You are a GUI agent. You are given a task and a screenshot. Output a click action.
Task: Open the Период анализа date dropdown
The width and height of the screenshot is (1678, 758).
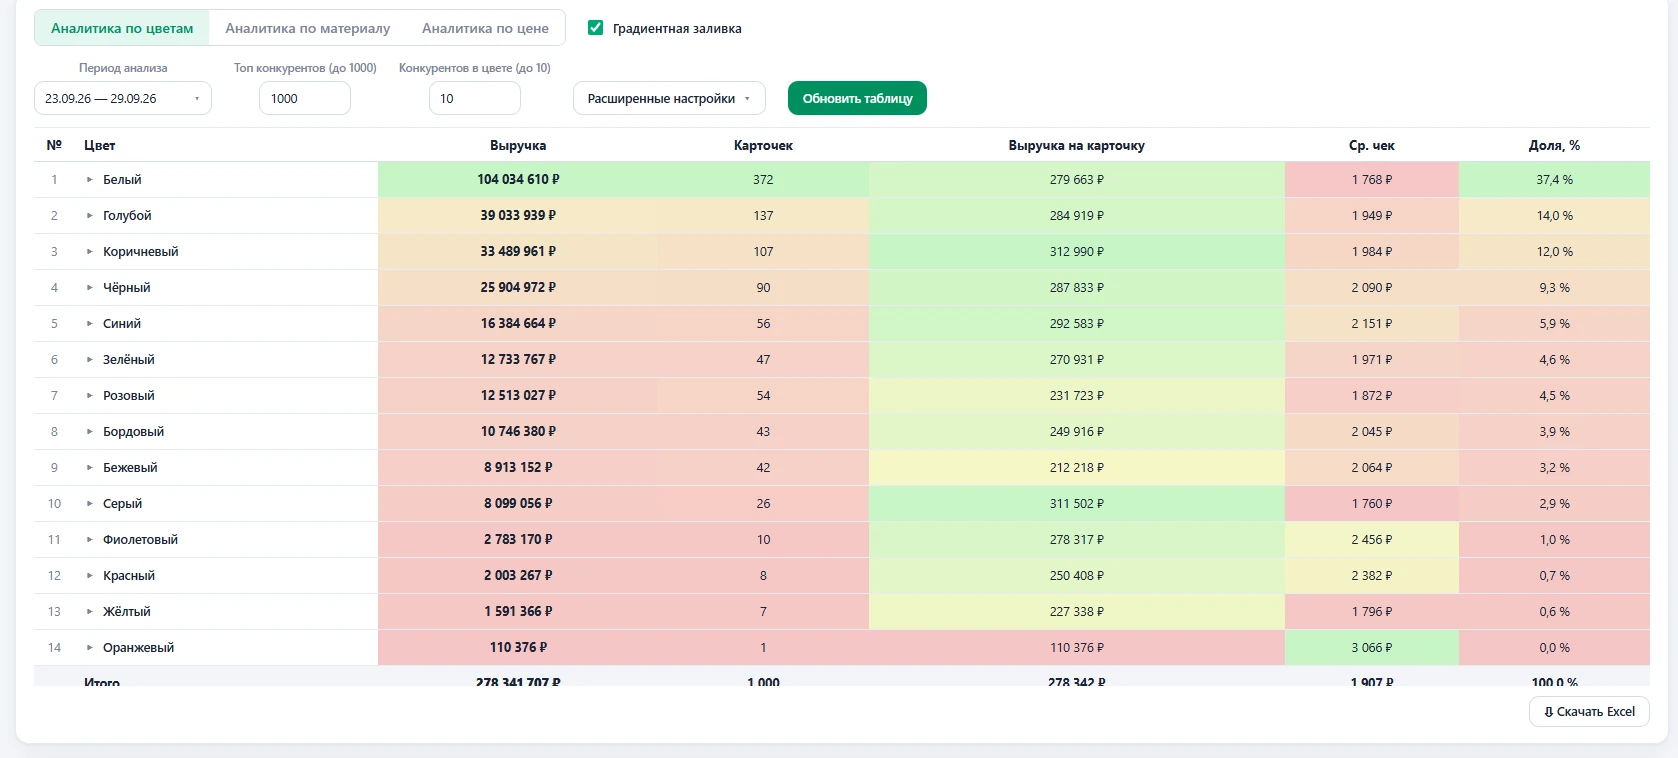[123, 98]
